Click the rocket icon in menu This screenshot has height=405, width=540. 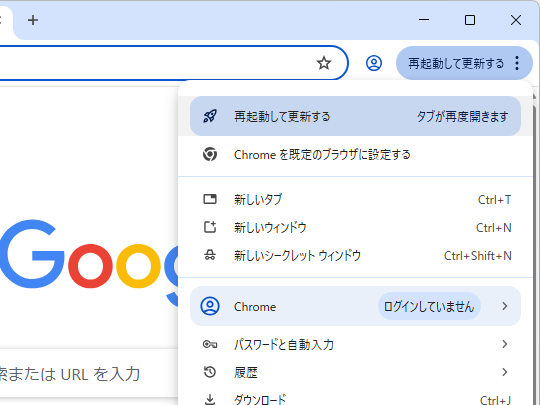click(210, 116)
